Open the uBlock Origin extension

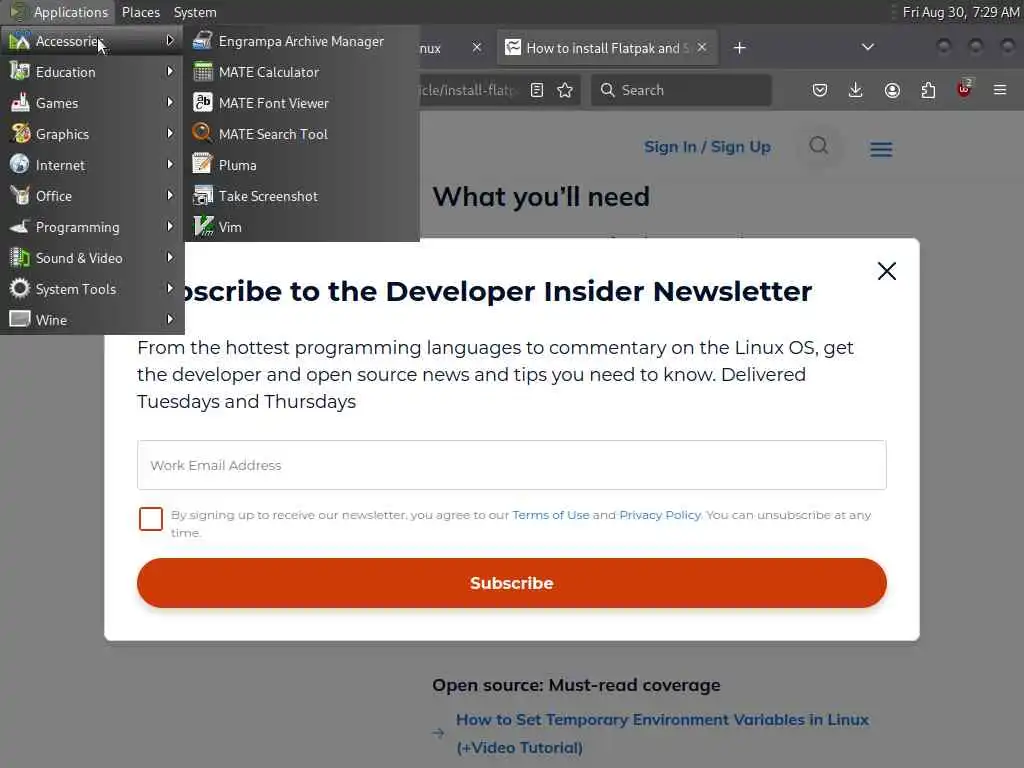coord(964,89)
